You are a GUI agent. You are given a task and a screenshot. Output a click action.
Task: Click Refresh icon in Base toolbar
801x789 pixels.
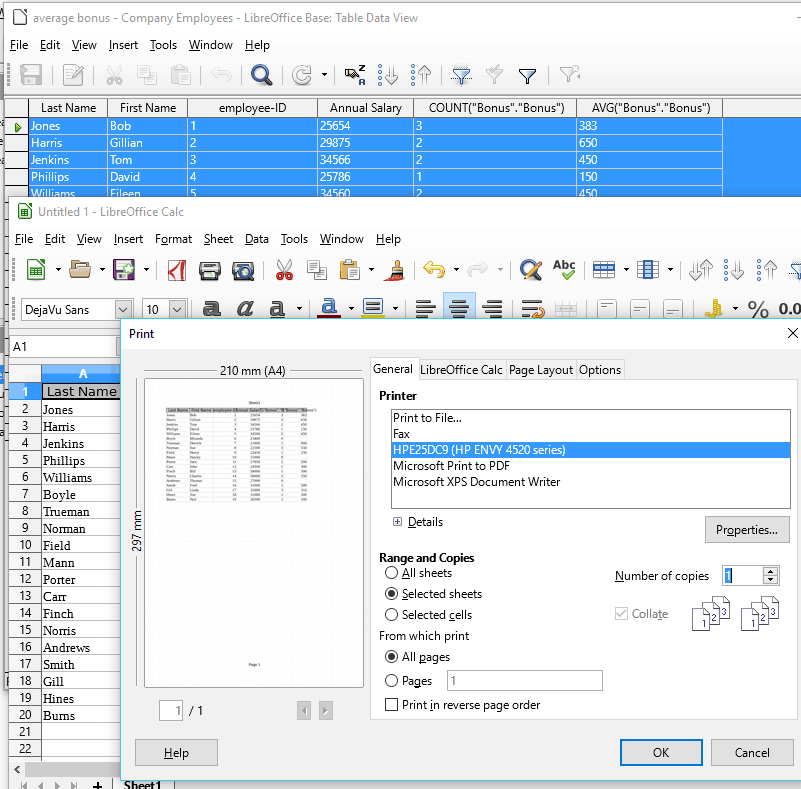[302, 75]
